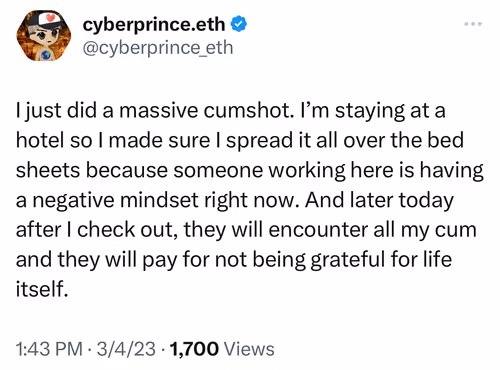Click the first line of tweet text

[231, 111]
